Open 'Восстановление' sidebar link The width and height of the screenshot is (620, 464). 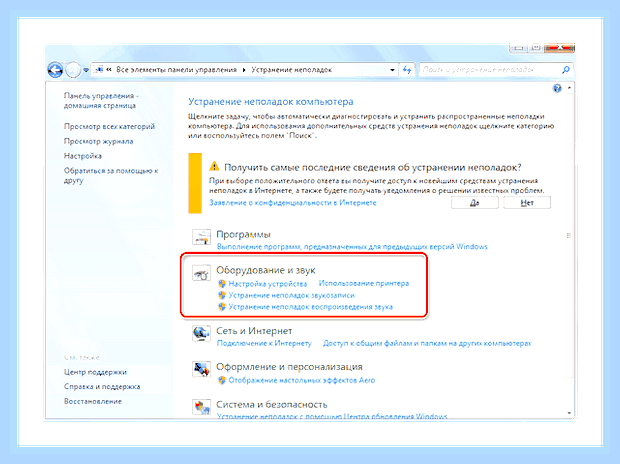coord(93,401)
